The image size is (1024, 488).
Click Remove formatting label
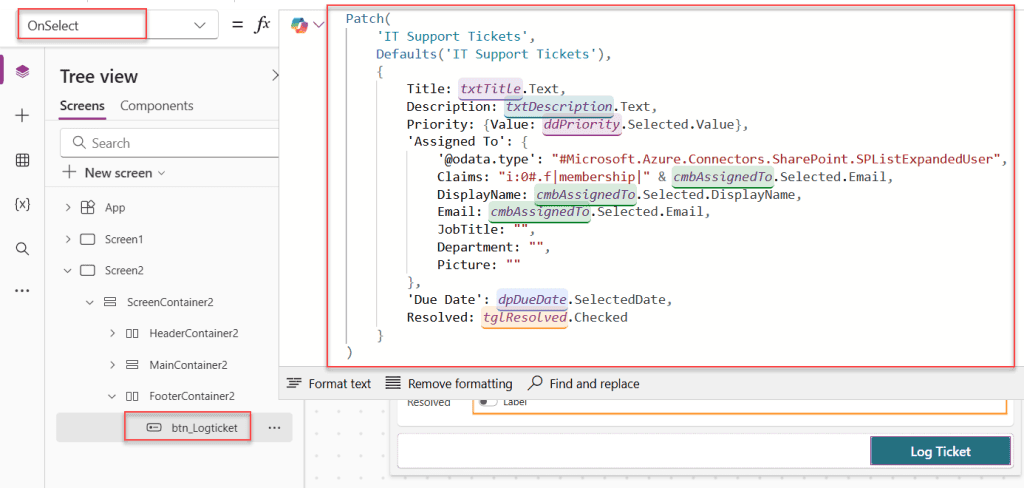click(460, 383)
